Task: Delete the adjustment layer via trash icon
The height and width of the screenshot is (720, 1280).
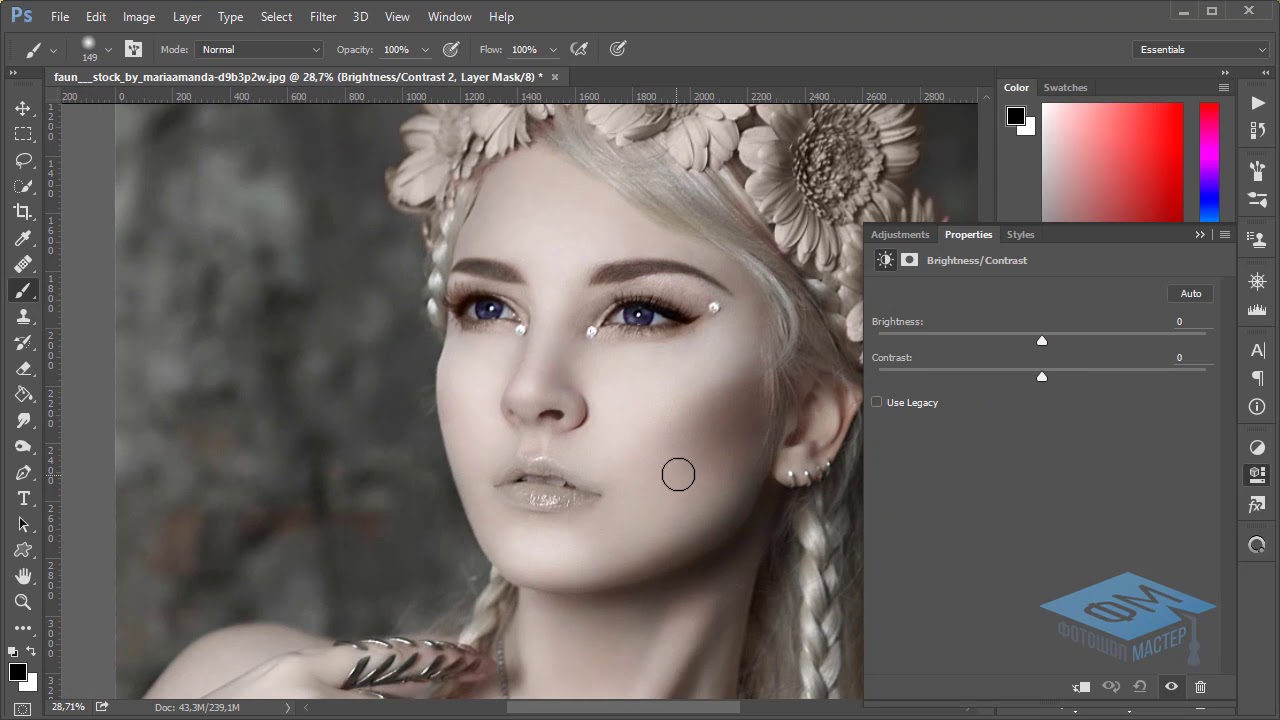Action: (1200, 687)
